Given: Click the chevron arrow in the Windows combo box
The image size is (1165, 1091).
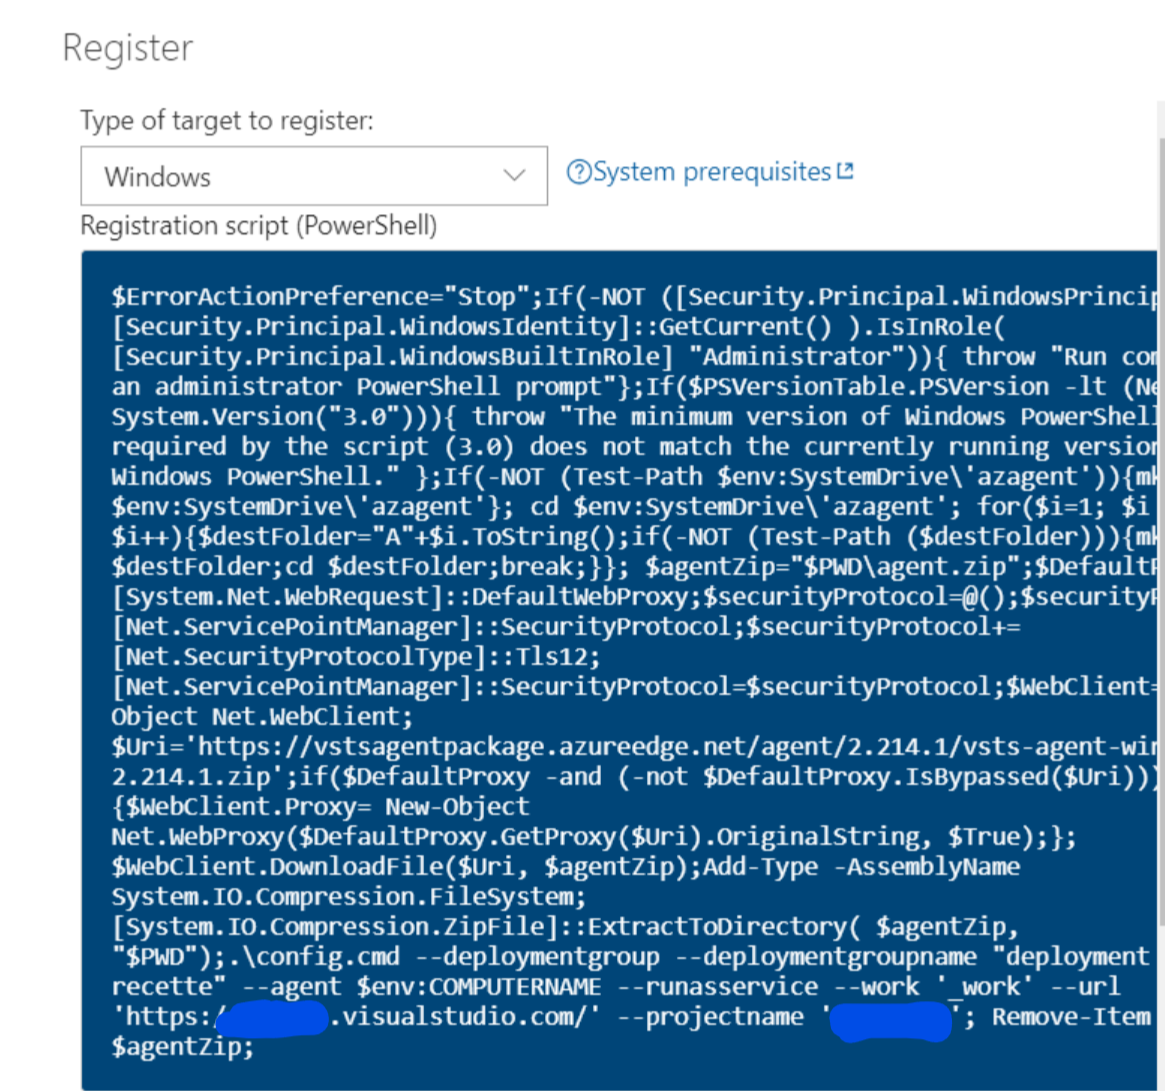Looking at the screenshot, I should point(514,176).
